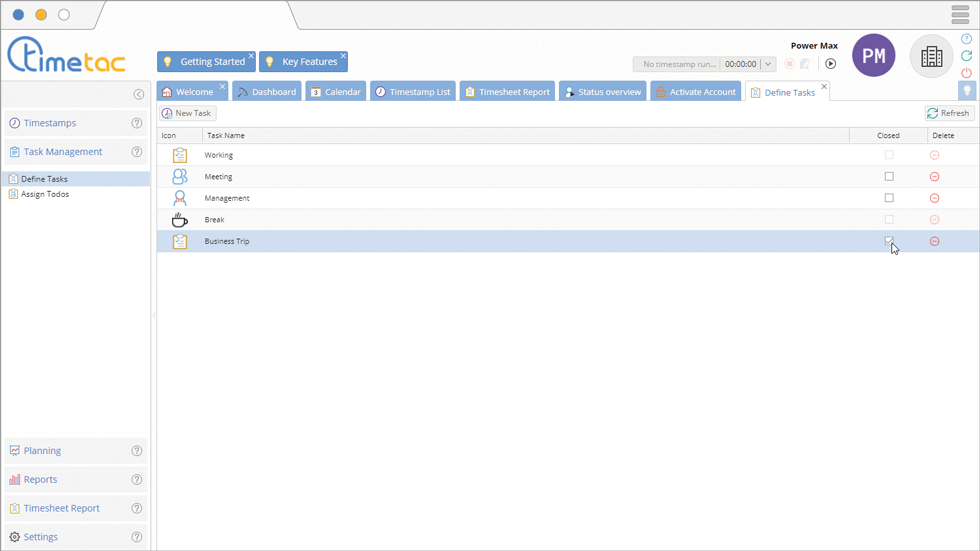
Task: Delete the Business Trip task
Action: point(934,241)
